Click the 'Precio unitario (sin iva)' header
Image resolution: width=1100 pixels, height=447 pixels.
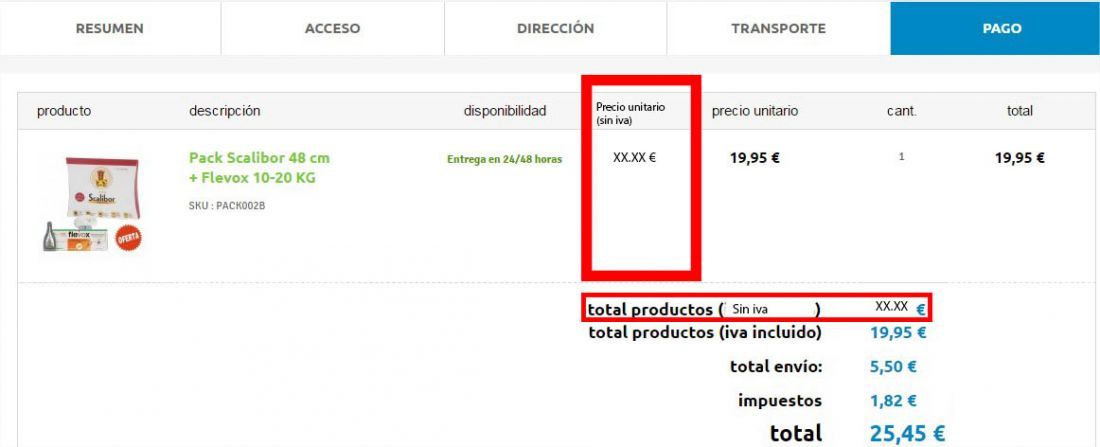(x=630, y=114)
